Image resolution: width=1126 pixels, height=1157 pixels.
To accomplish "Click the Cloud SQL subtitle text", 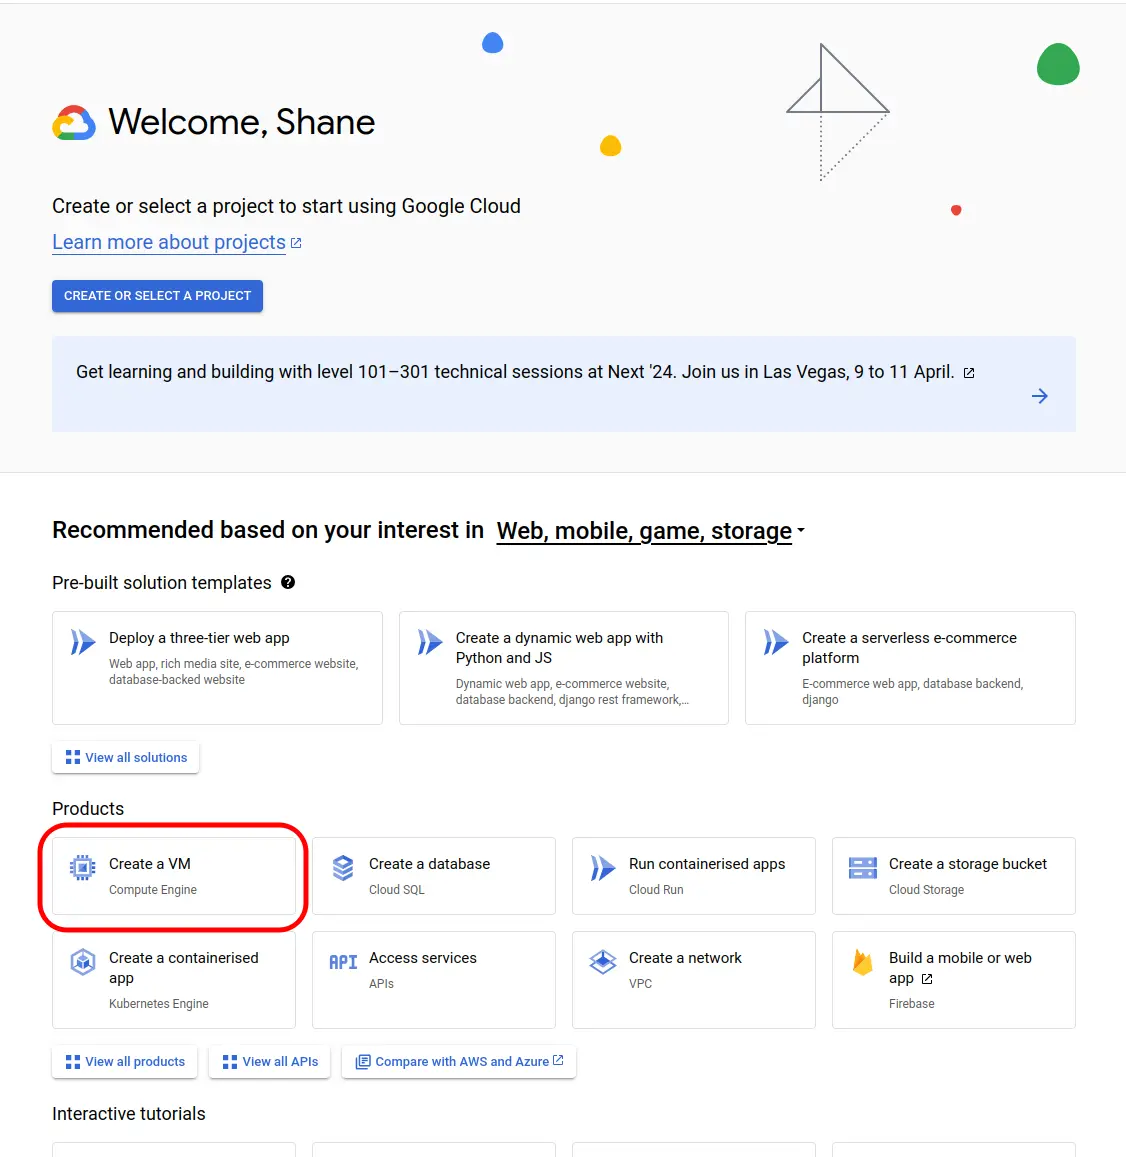I will pyautogui.click(x=397, y=890).
